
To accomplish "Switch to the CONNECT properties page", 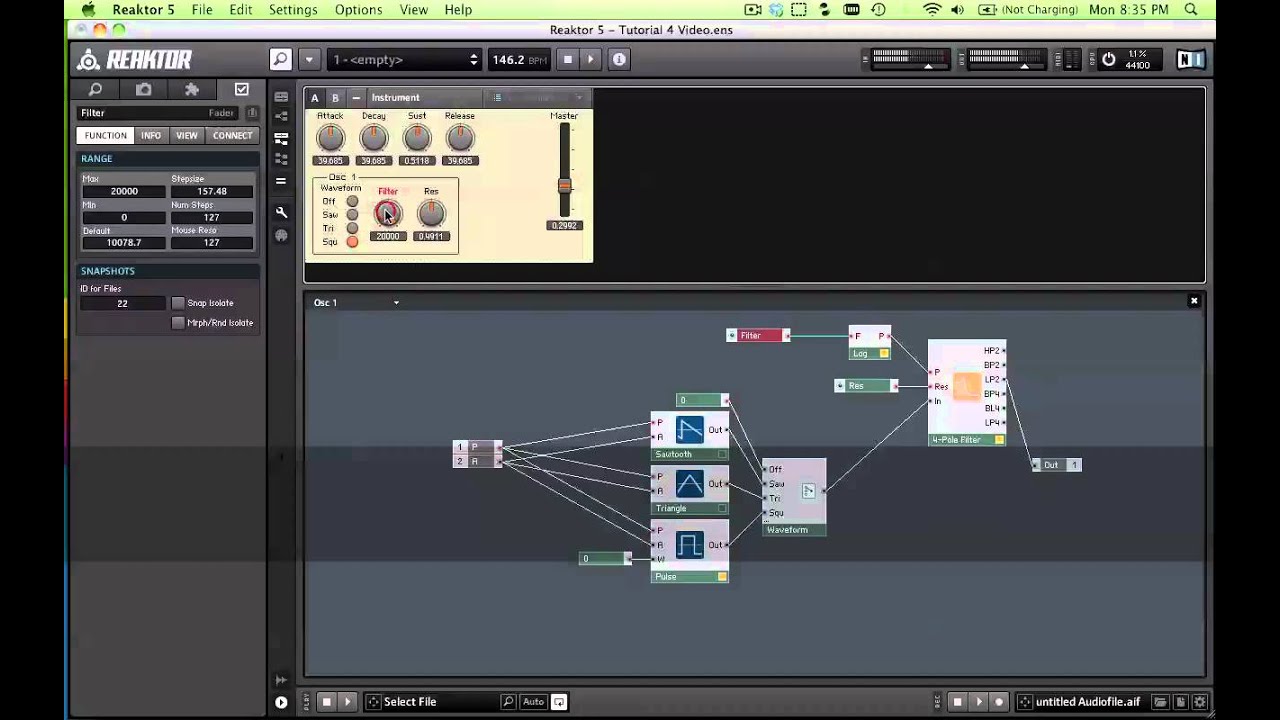I will 232,135.
